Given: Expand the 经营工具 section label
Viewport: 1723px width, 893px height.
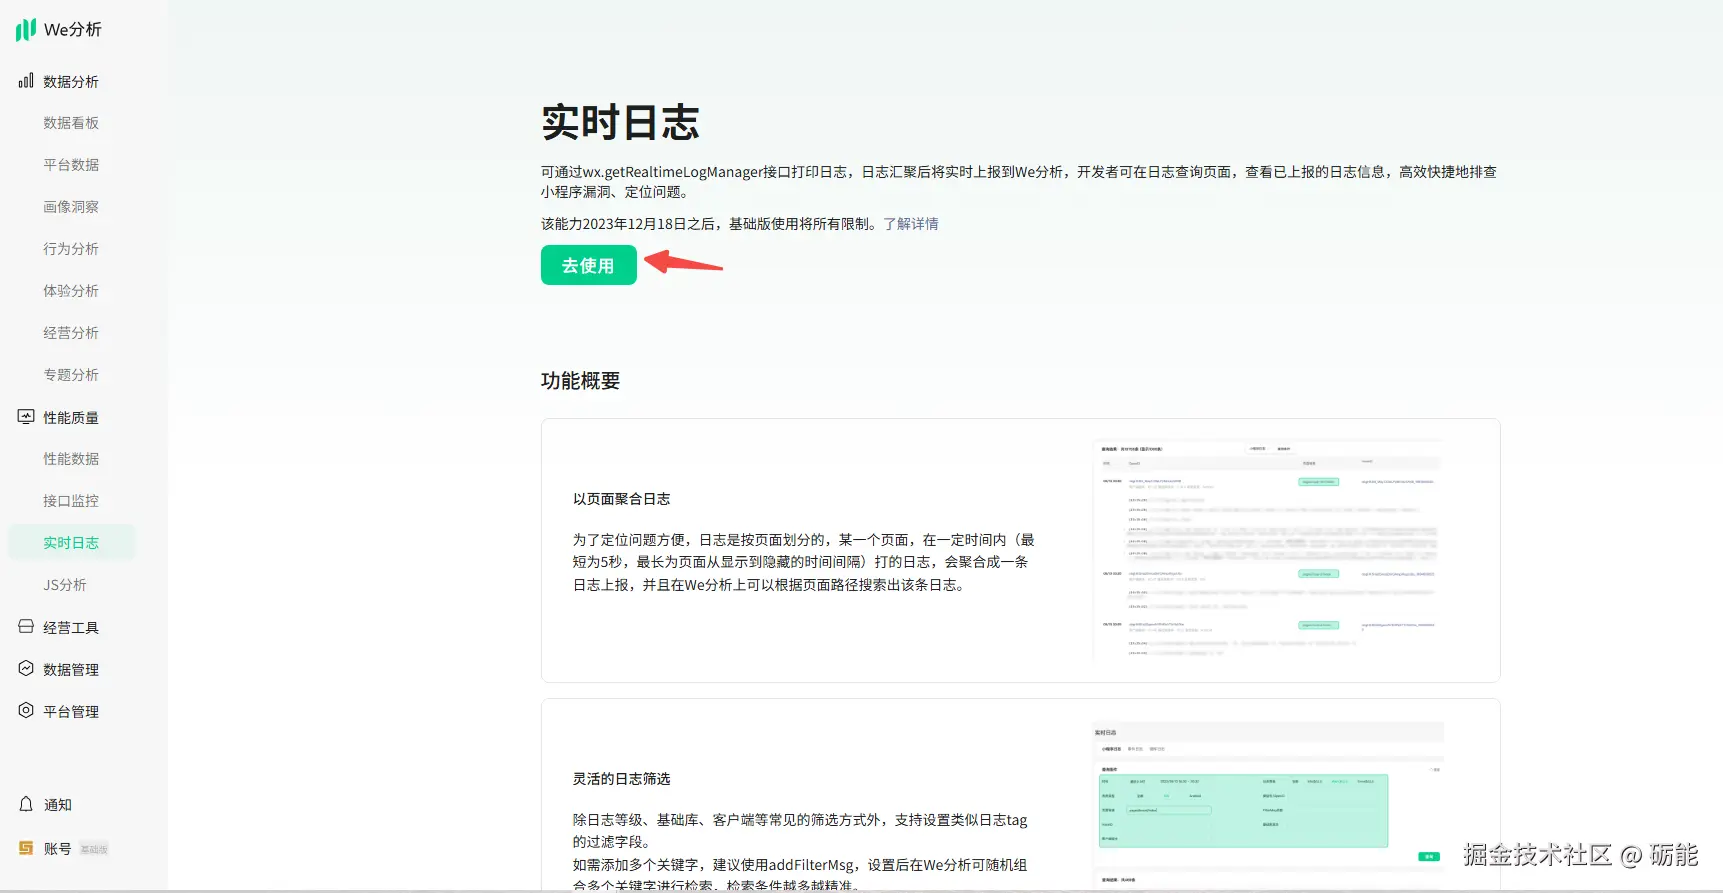Looking at the screenshot, I should pyautogui.click(x=71, y=628).
